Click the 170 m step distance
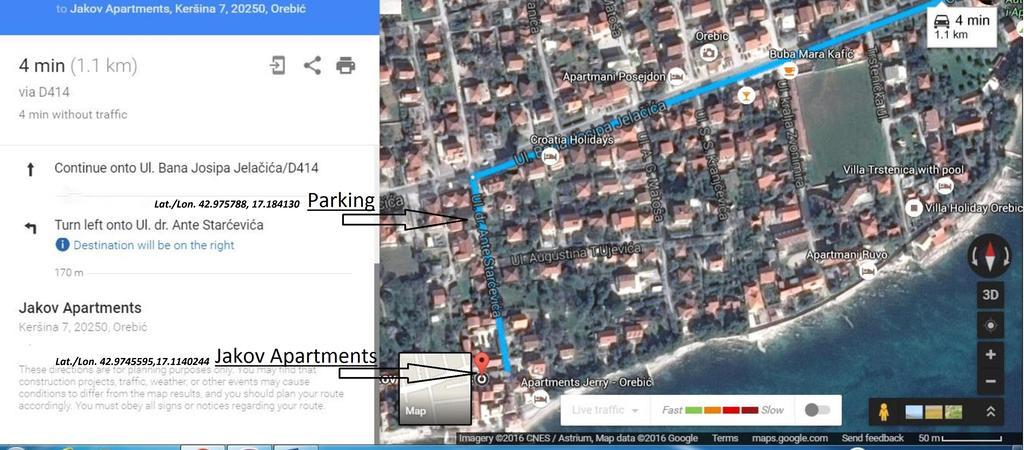1024x450 pixels. [x=69, y=272]
